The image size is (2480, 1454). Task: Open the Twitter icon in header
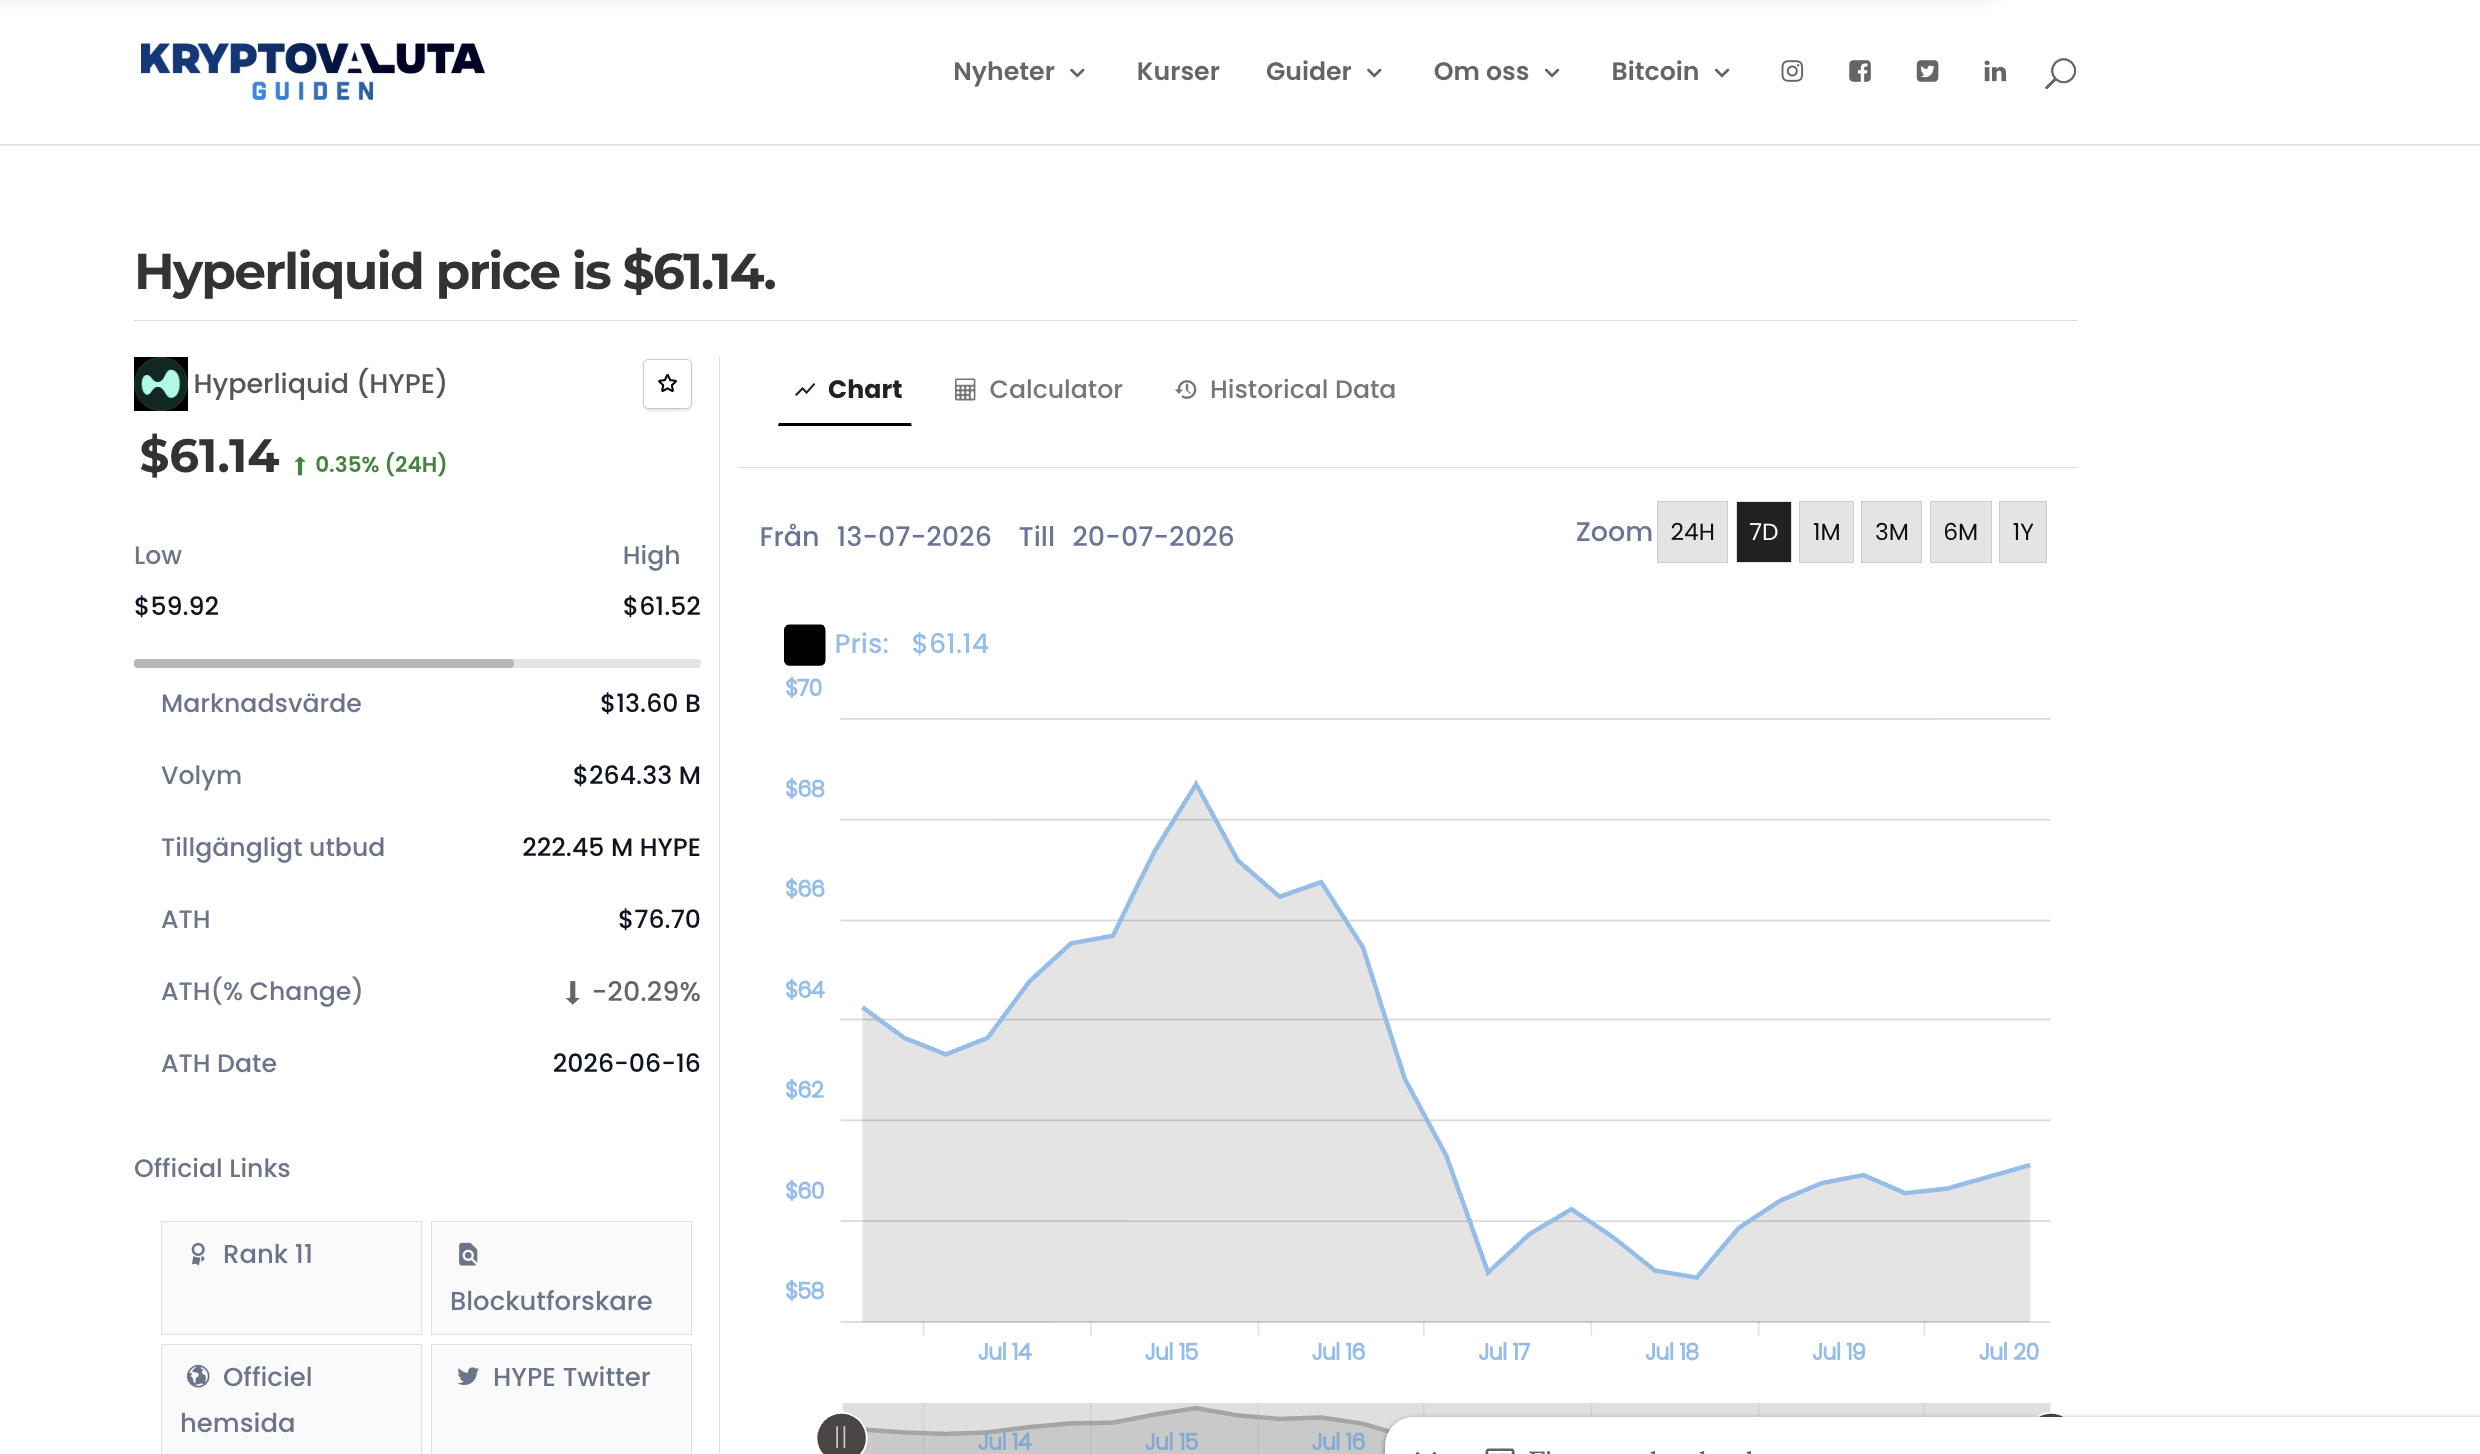[1927, 71]
